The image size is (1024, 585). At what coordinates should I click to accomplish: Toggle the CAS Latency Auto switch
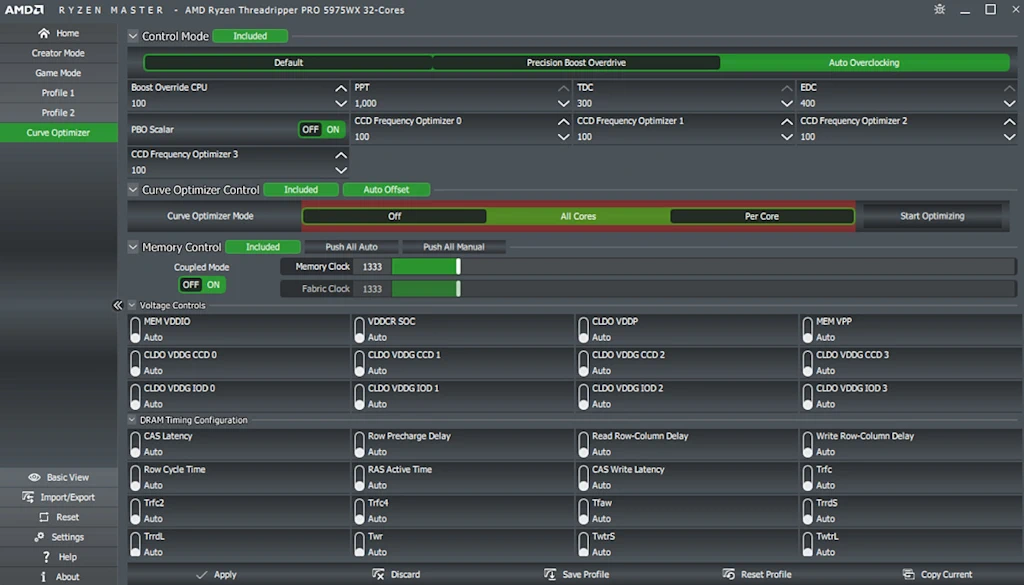click(x=135, y=444)
